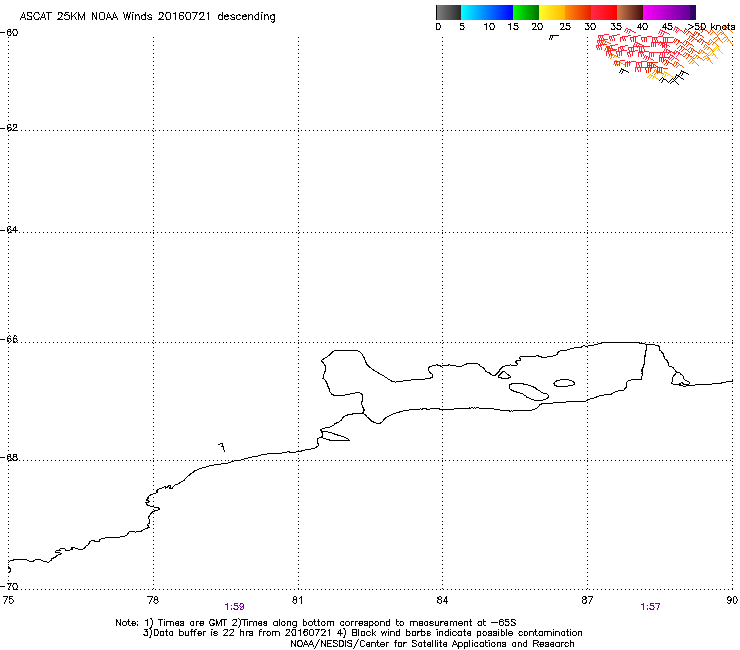This screenshot has height=650, width=740.
Task: Select the gray 0-5 knots color band
Action: (x=448, y=12)
